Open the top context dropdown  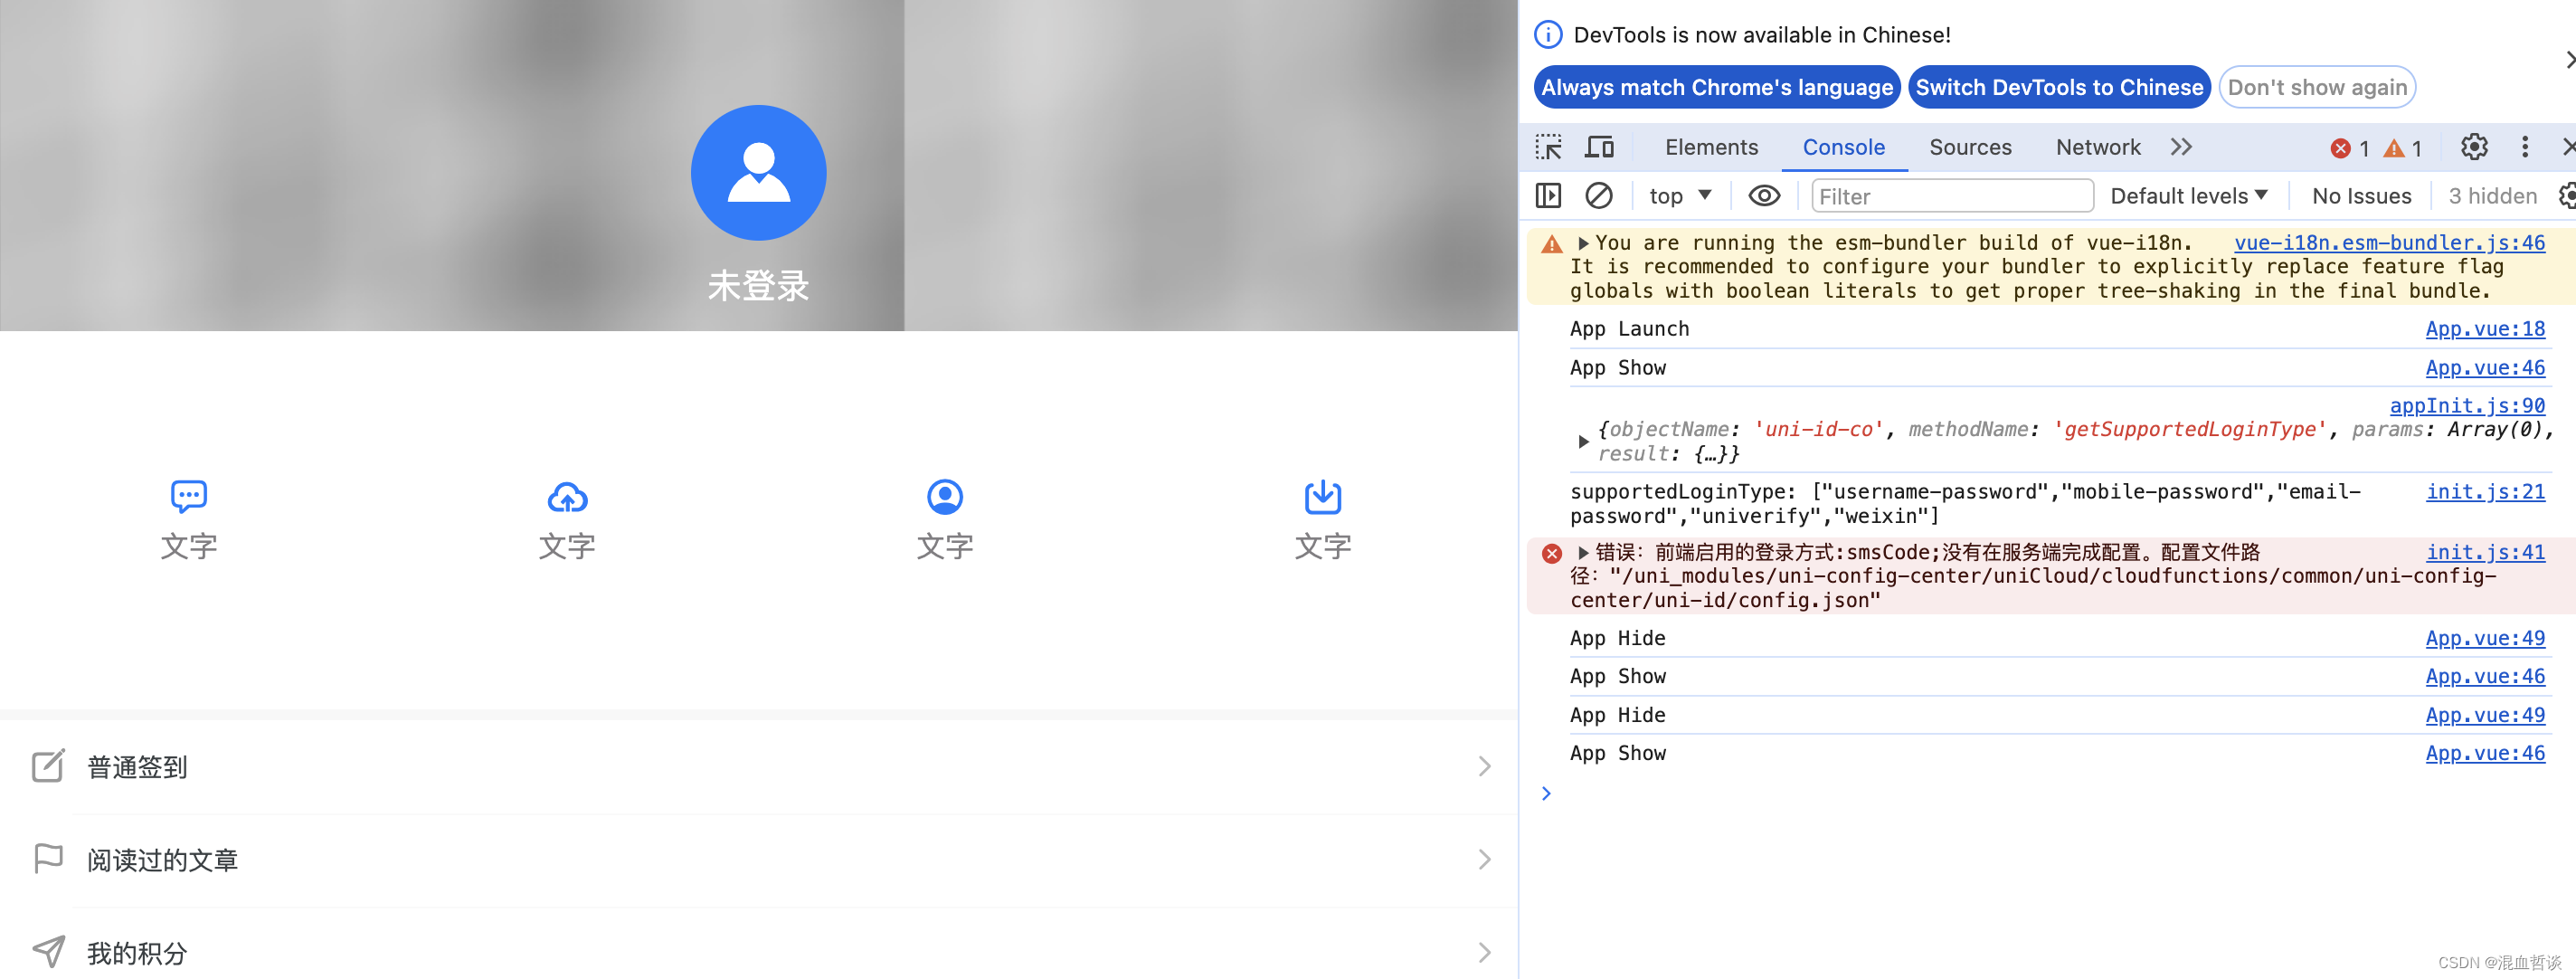coord(1680,196)
